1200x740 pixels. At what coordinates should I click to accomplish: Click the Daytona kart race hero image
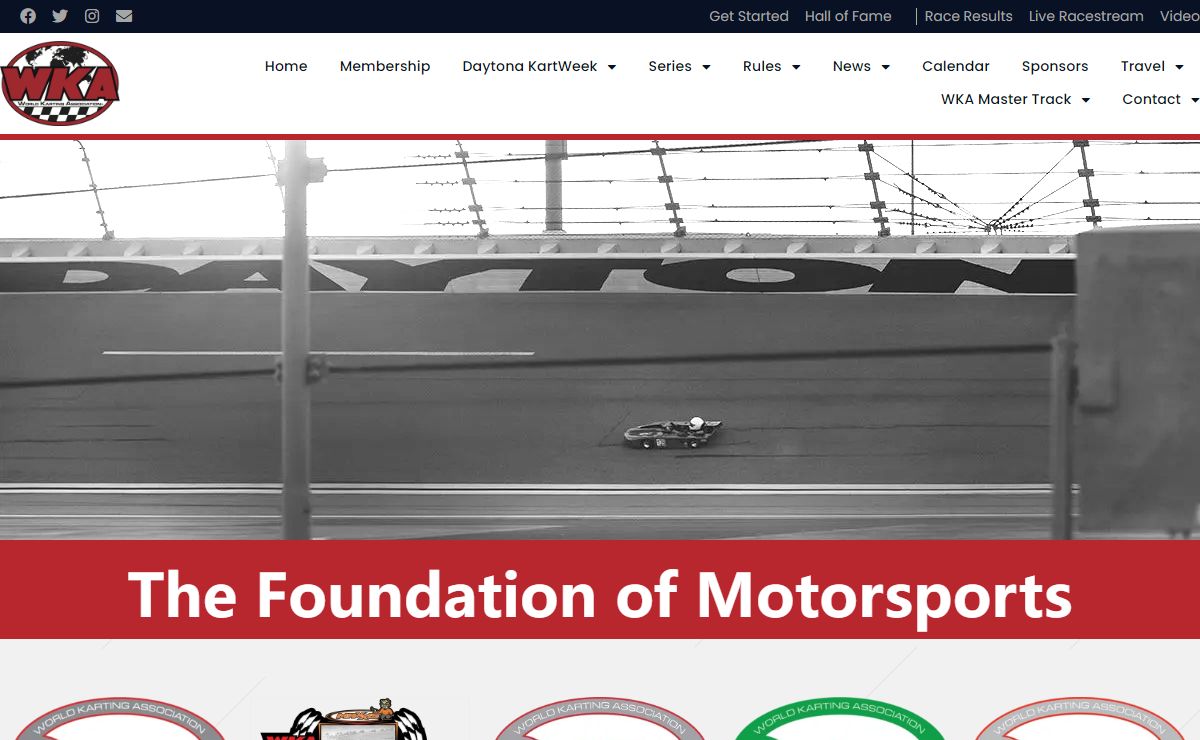pos(600,340)
